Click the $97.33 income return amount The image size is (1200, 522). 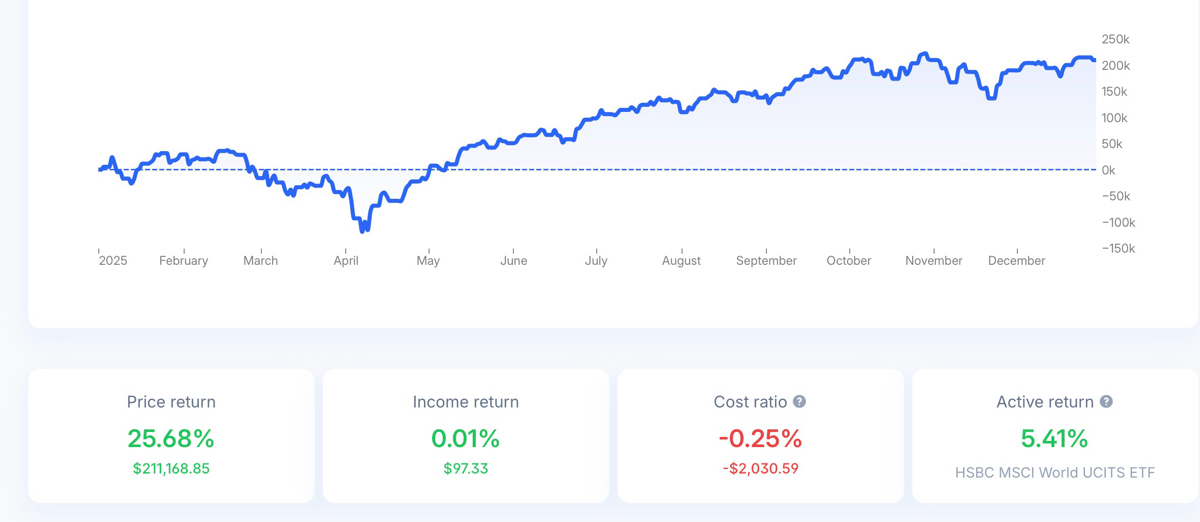tap(466, 468)
